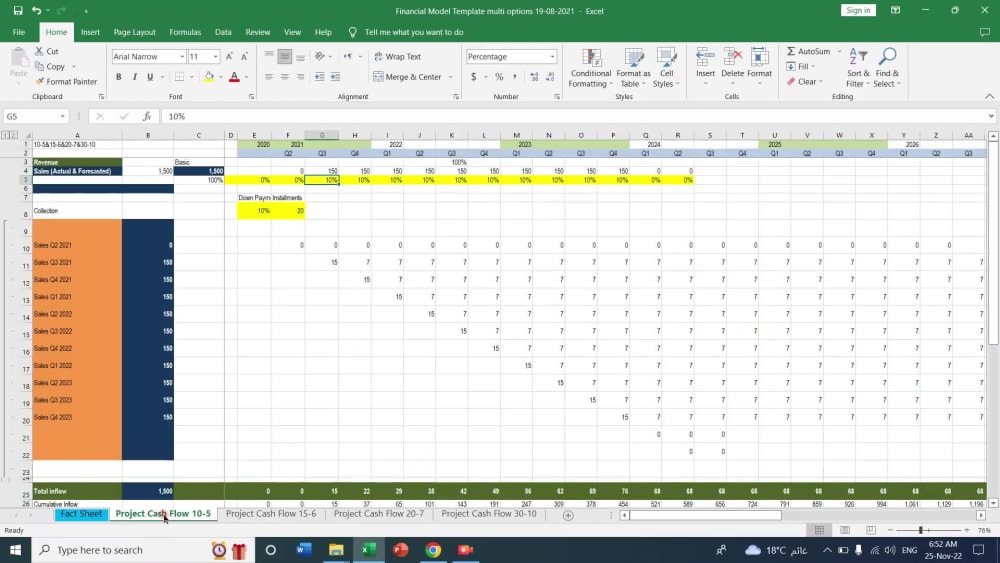The width and height of the screenshot is (1000, 563).
Task: Open Excel from the Windows taskbar
Action: pos(369,550)
